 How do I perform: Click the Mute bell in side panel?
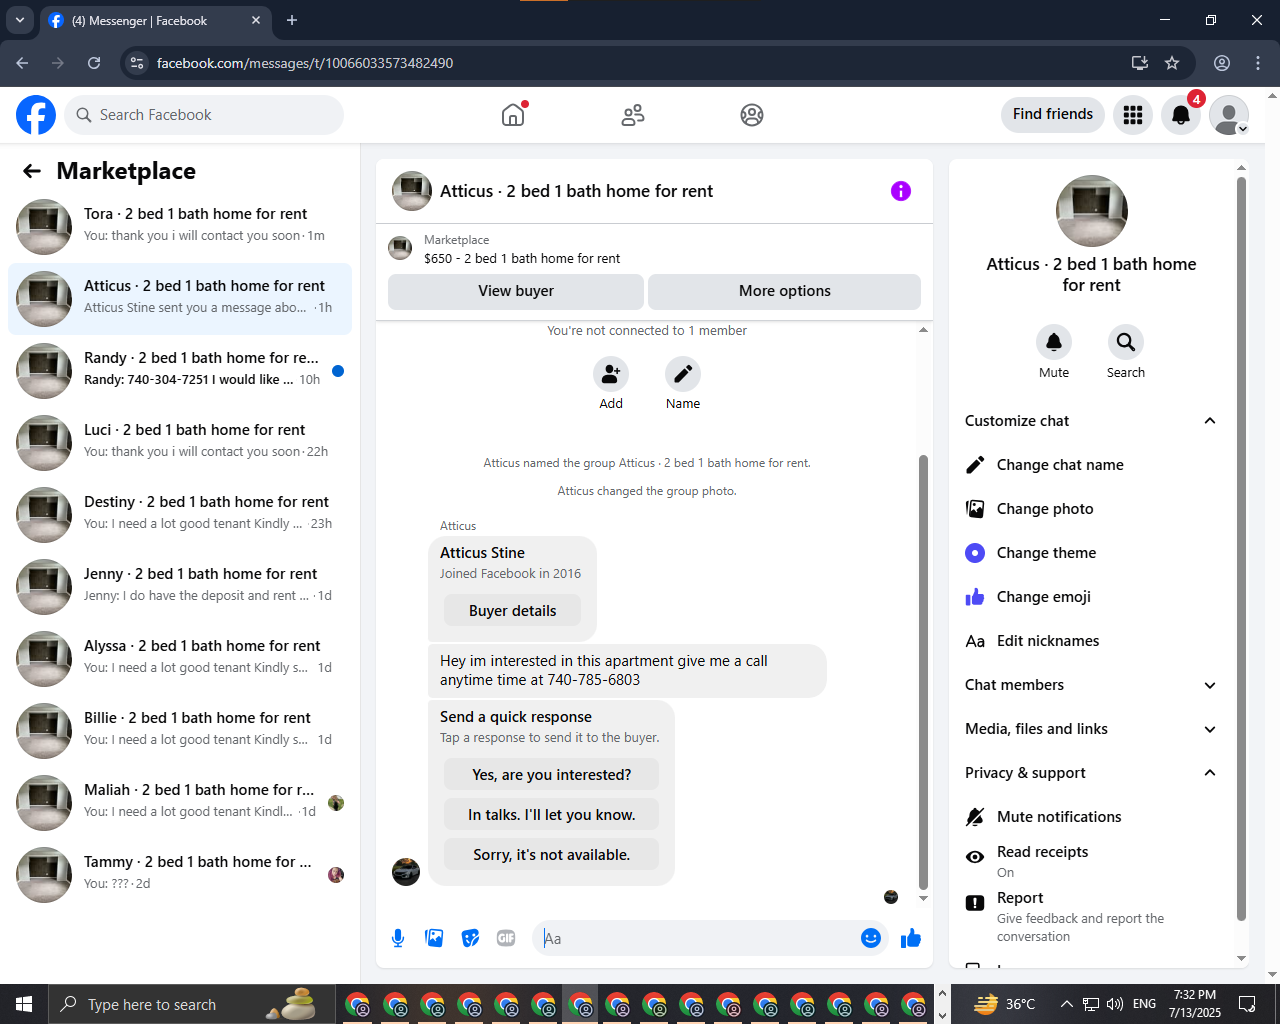(1054, 342)
